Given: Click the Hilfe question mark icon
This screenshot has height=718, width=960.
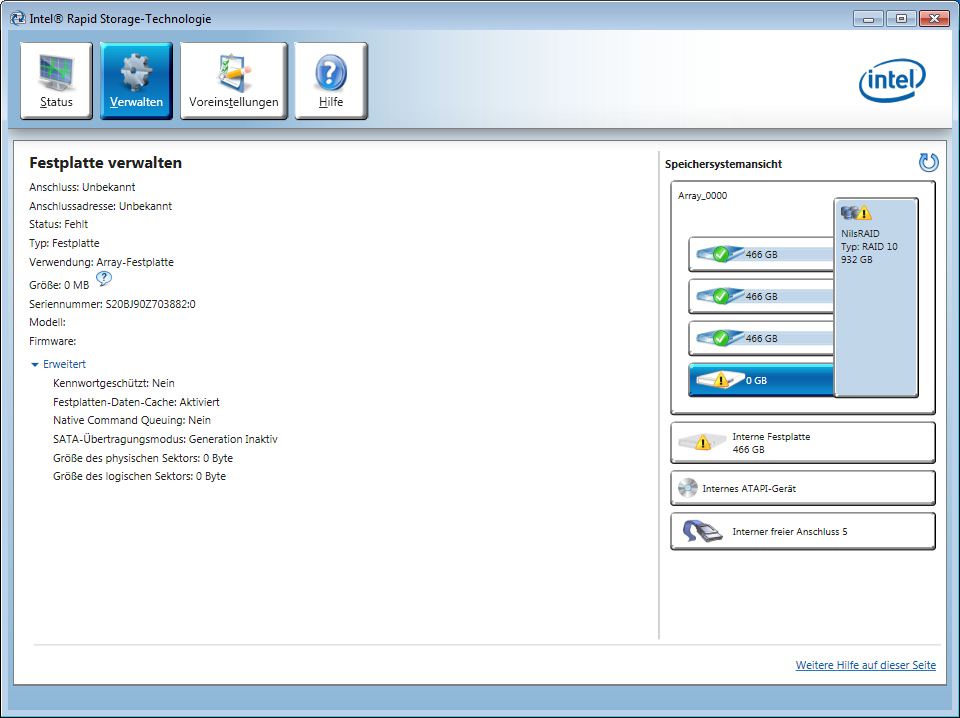Looking at the screenshot, I should point(331,72).
